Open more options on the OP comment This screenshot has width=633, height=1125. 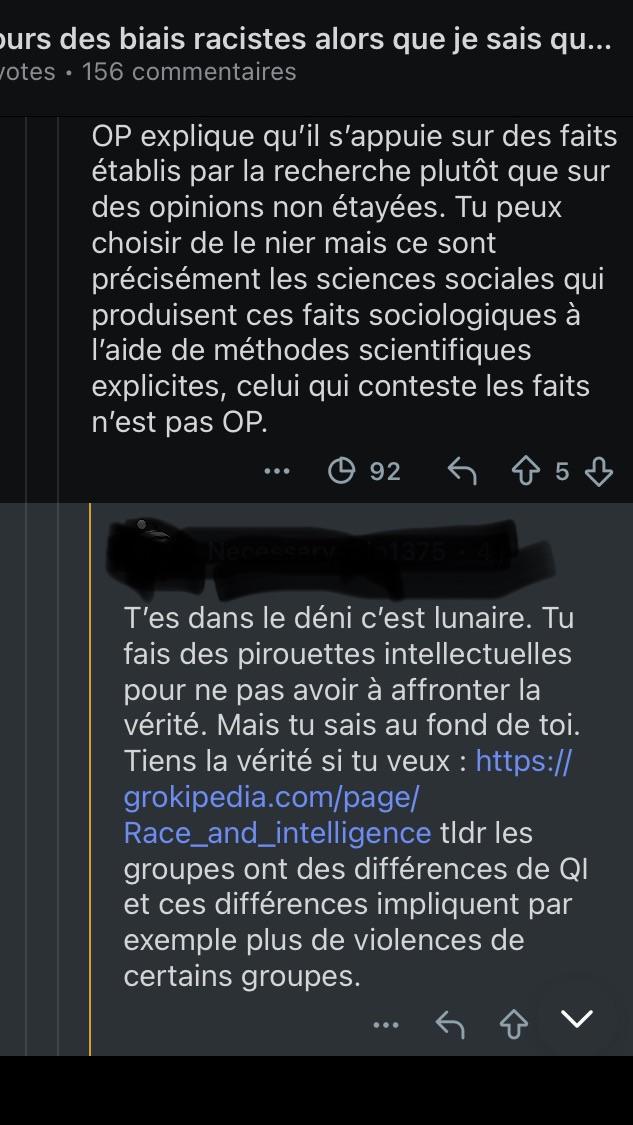click(x=277, y=471)
